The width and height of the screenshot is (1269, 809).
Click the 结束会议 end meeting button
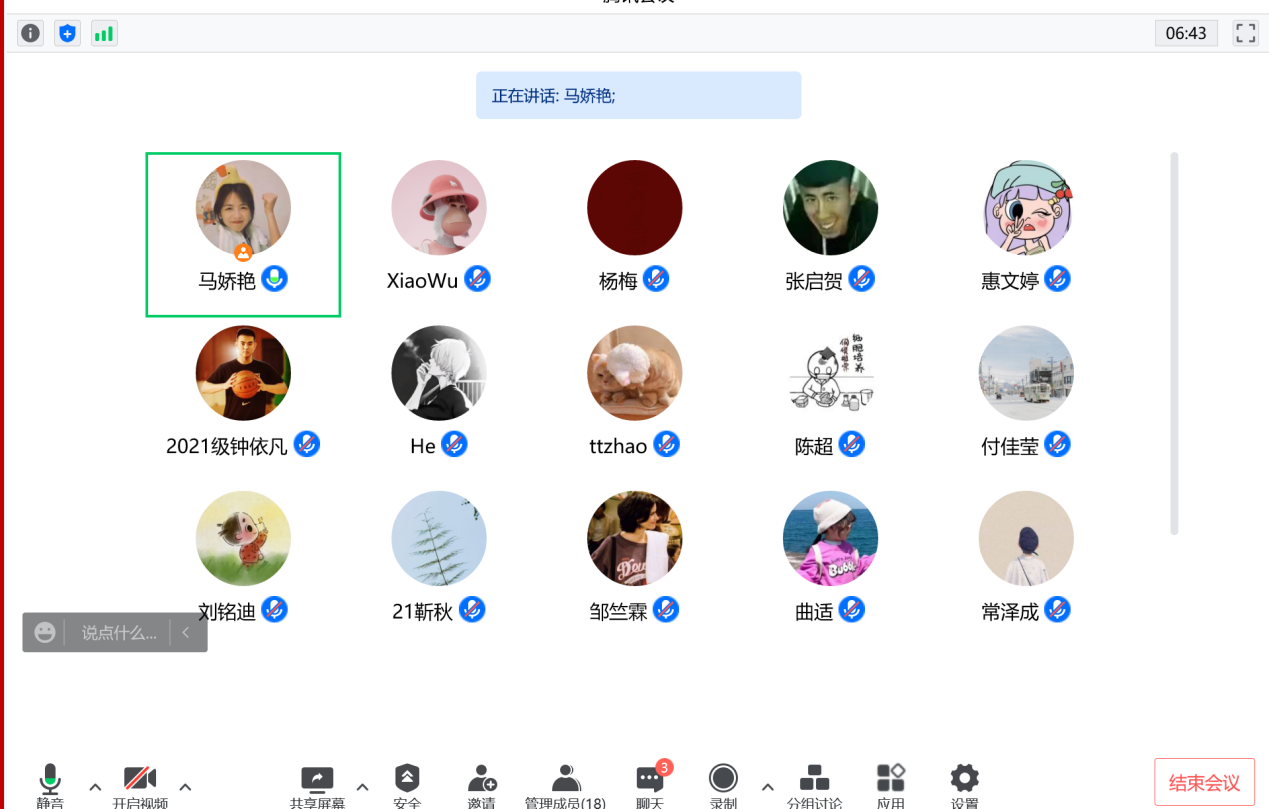(x=1204, y=782)
